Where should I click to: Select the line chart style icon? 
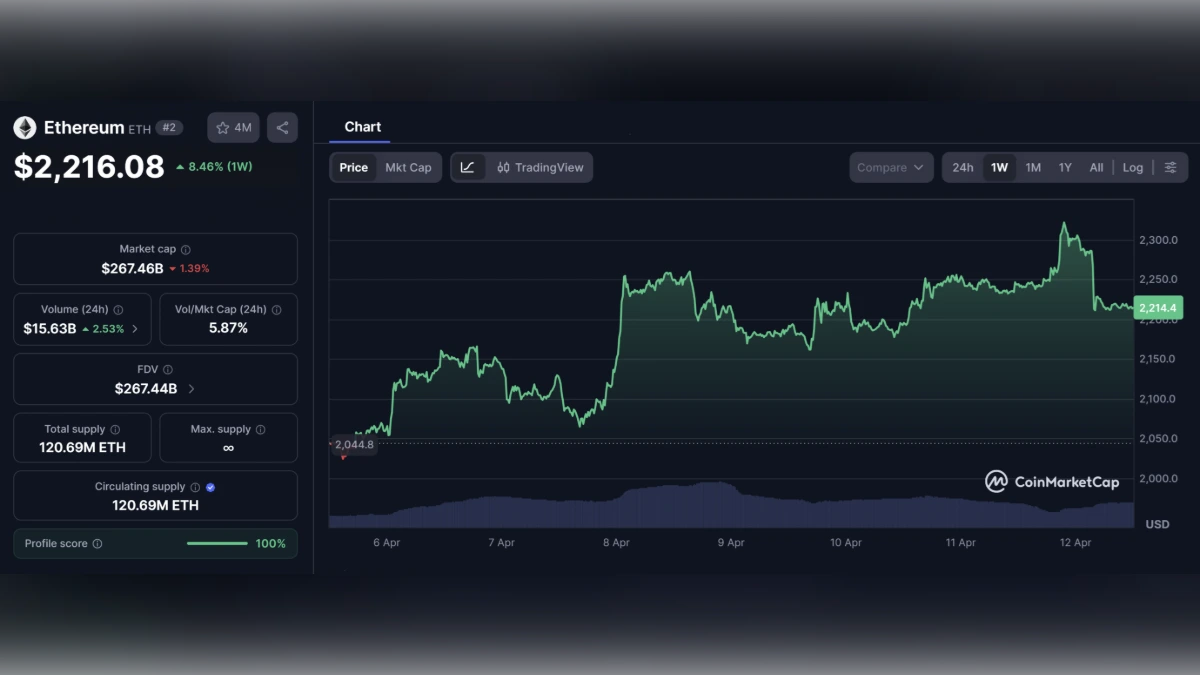point(467,167)
